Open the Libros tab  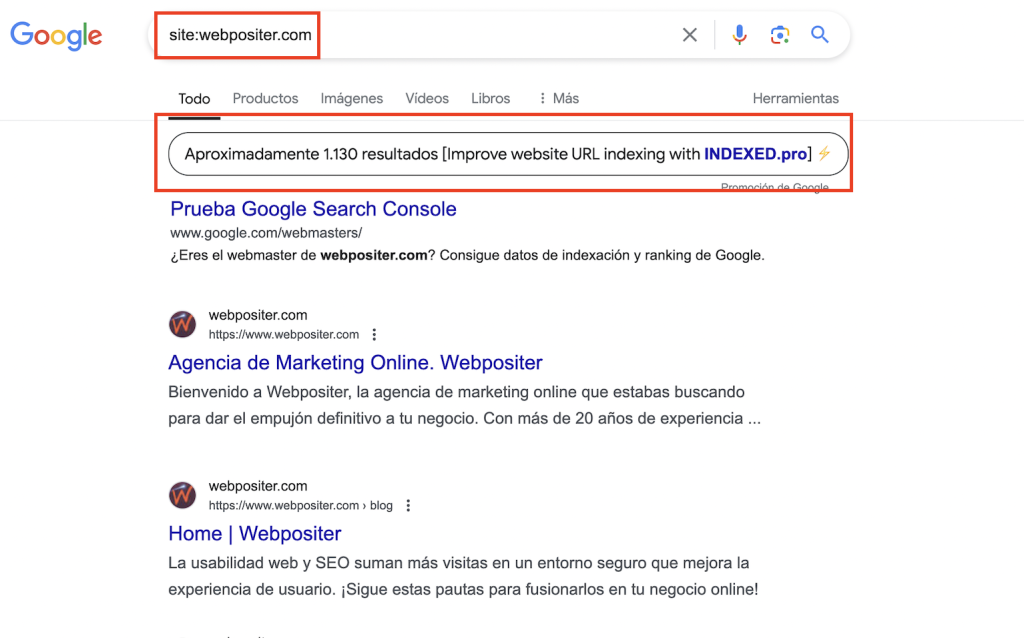point(490,98)
